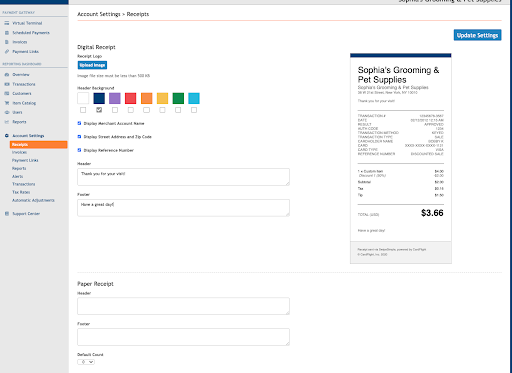Image resolution: width=512 pixels, height=373 pixels.
Task: Click the Transactions icon under Reporting Dashboard
Action: 7,84
